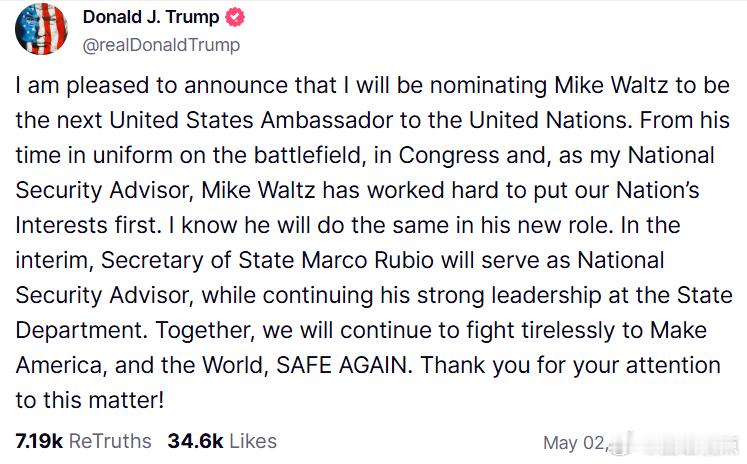Click the final line 'to this matter!'
The image size is (747, 464).
click(88, 400)
